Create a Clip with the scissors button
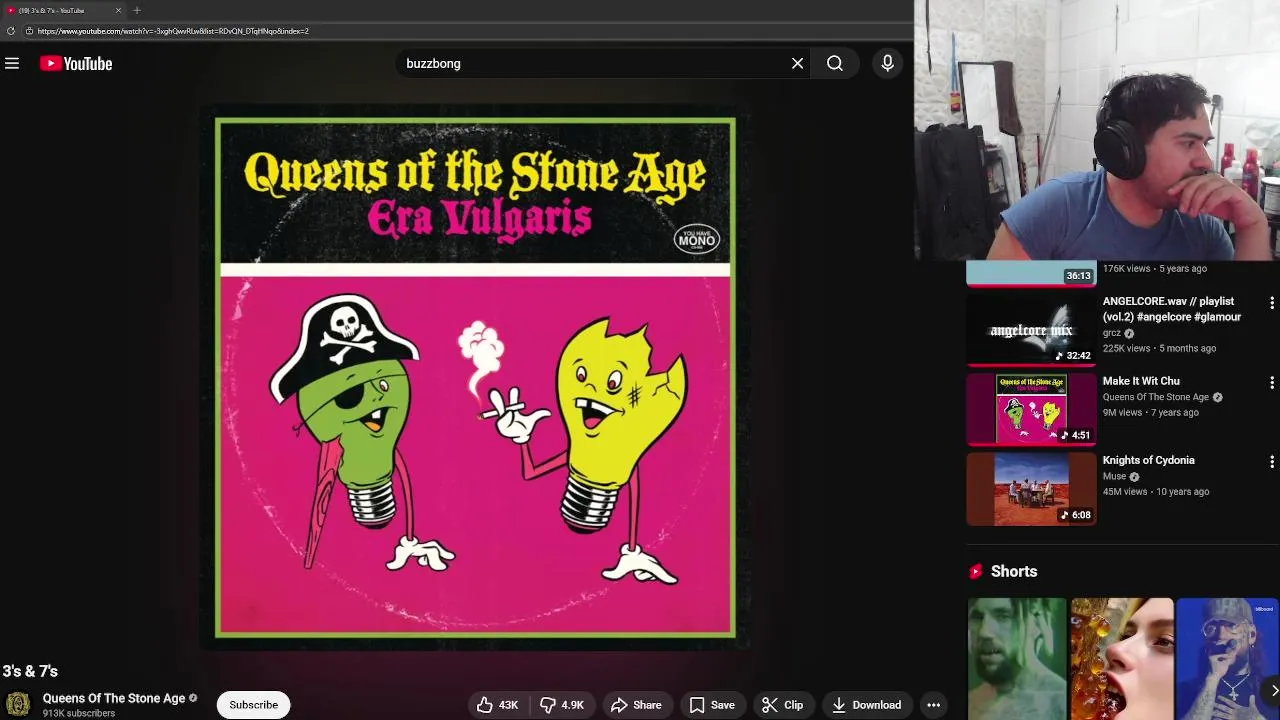1280x720 pixels. coord(782,705)
